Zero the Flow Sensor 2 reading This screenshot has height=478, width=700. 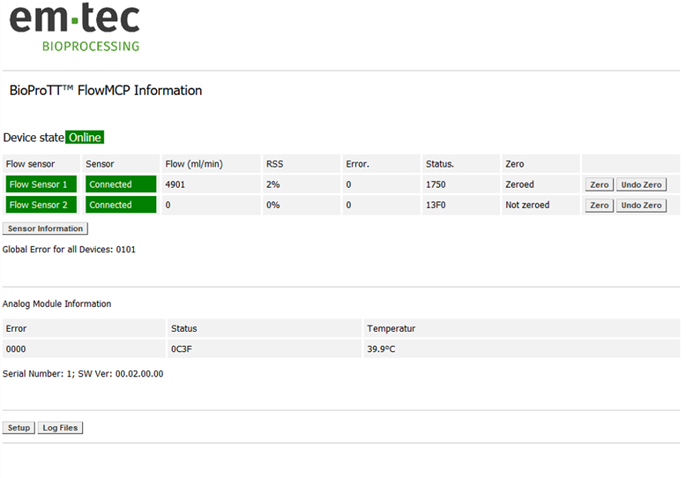[598, 205]
